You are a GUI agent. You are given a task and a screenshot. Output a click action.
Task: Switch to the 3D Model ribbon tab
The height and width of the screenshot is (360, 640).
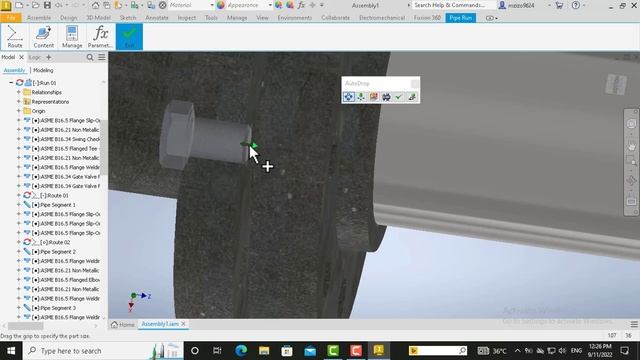[x=98, y=18]
